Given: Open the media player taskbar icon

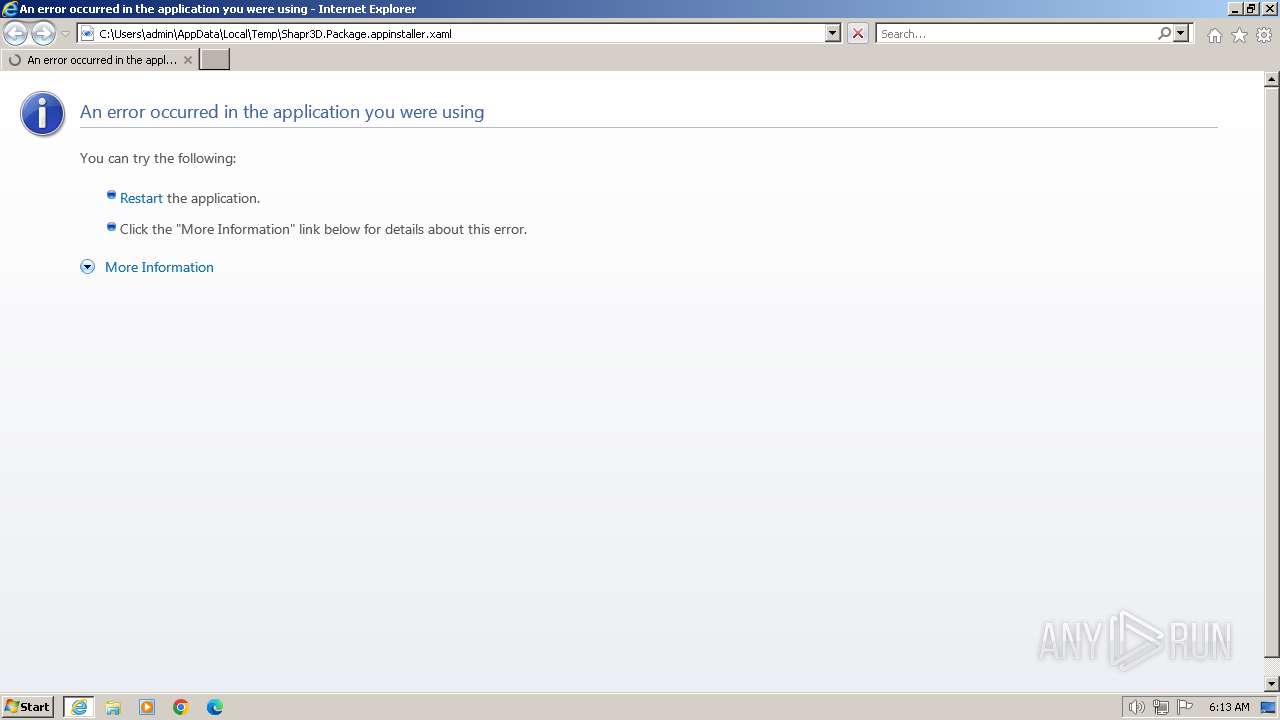Looking at the screenshot, I should tap(147, 707).
